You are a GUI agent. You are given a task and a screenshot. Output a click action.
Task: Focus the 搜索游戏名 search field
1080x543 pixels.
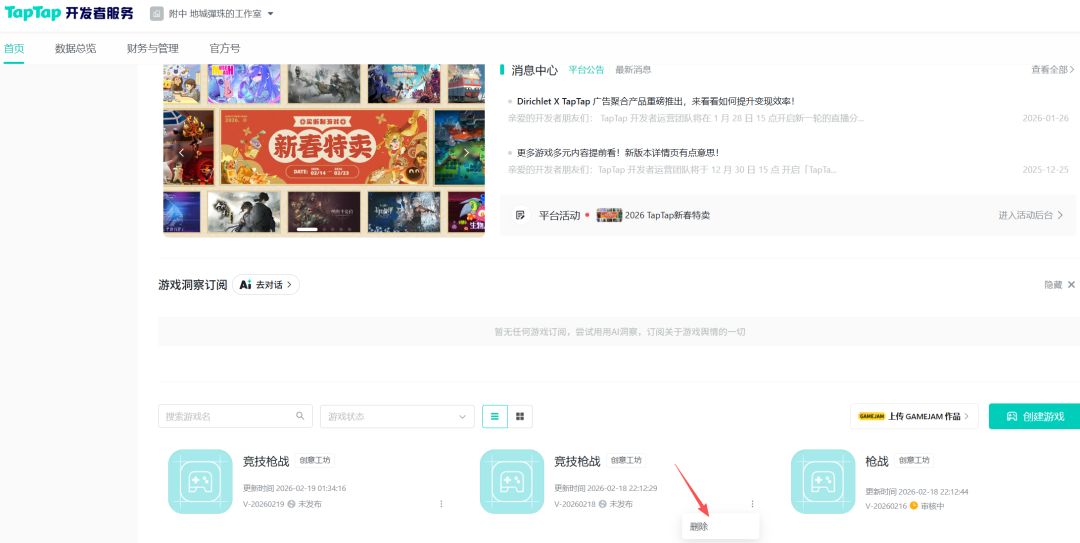236,416
